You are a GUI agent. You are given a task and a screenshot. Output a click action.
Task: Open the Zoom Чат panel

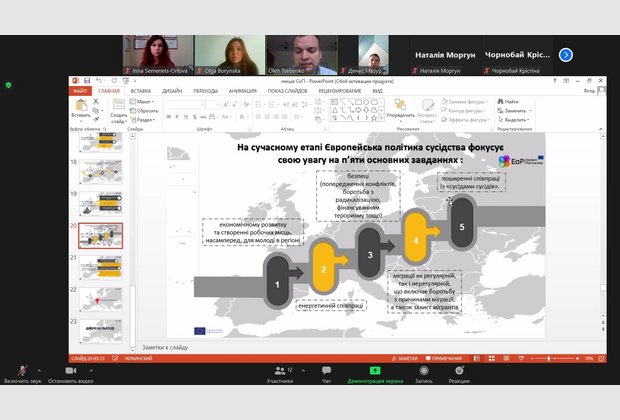click(326, 371)
